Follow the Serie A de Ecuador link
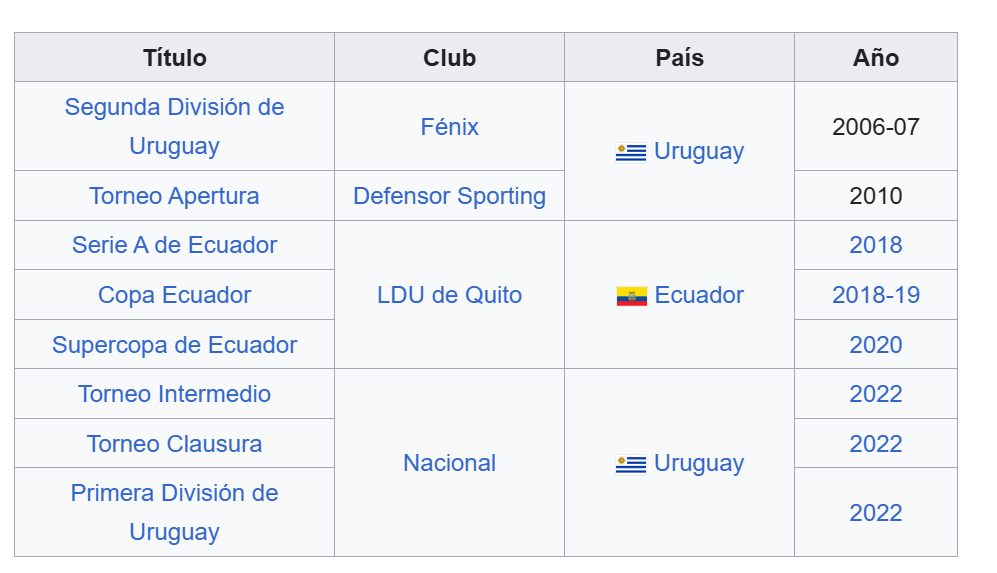This screenshot has width=997, height=573. click(x=174, y=245)
